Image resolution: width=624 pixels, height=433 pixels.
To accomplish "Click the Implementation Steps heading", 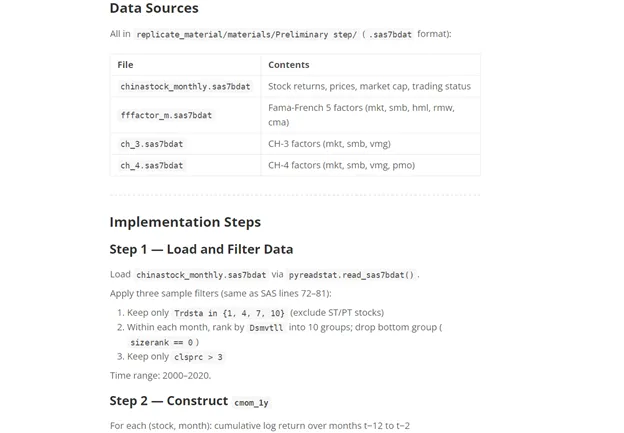I will point(185,222).
